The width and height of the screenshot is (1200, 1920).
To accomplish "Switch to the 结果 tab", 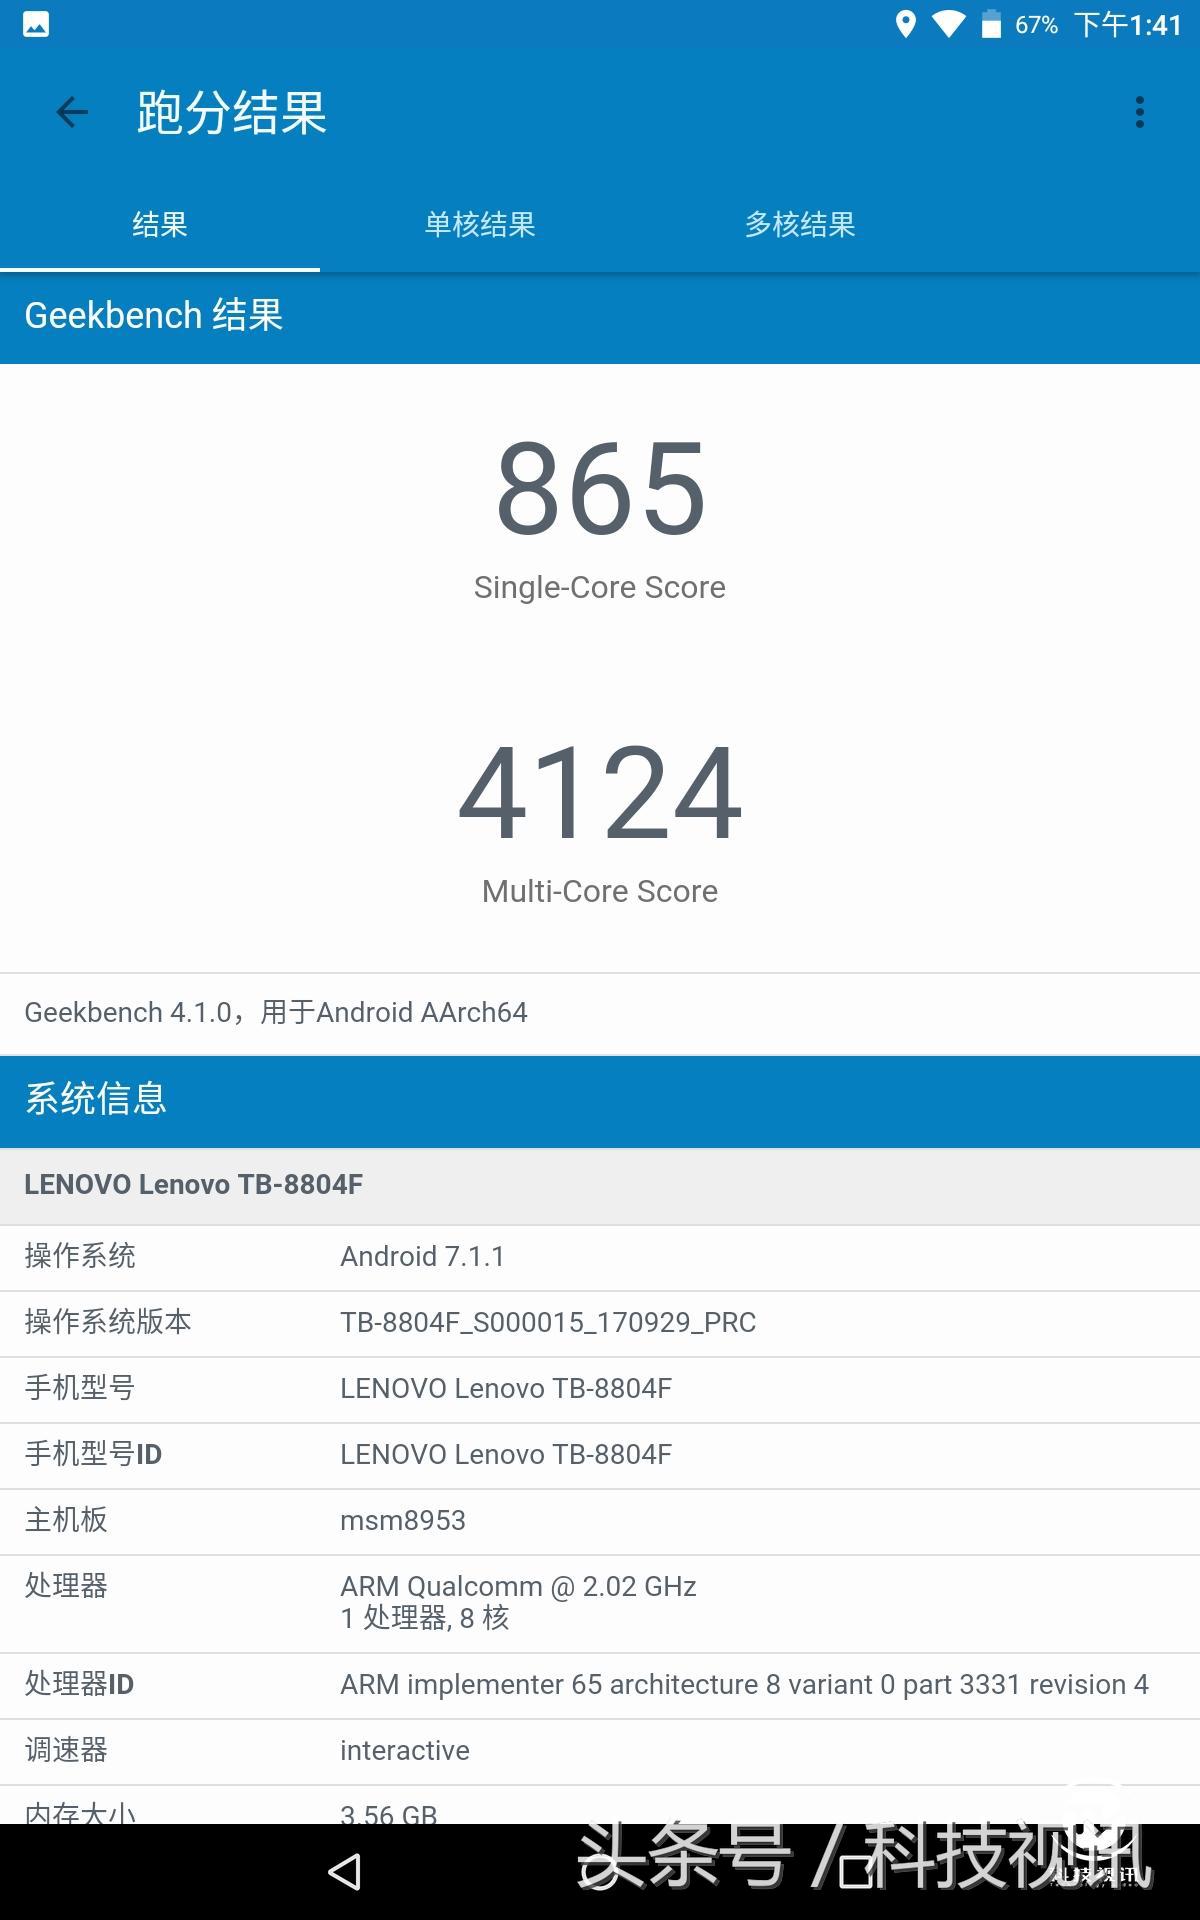I will 160,224.
